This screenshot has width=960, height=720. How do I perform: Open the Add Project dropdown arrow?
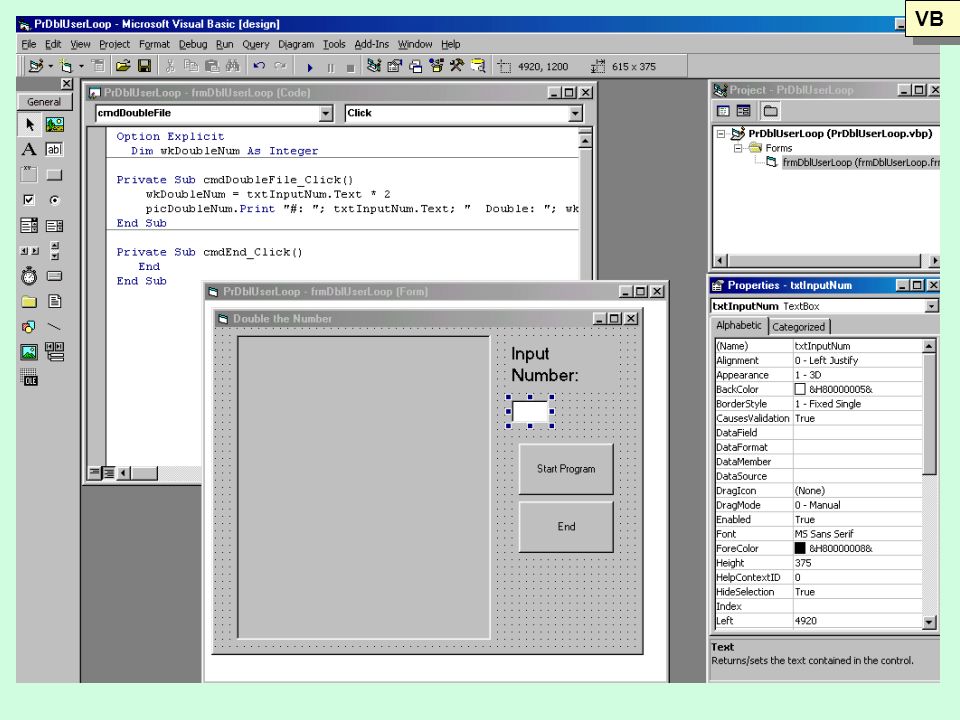point(50,66)
